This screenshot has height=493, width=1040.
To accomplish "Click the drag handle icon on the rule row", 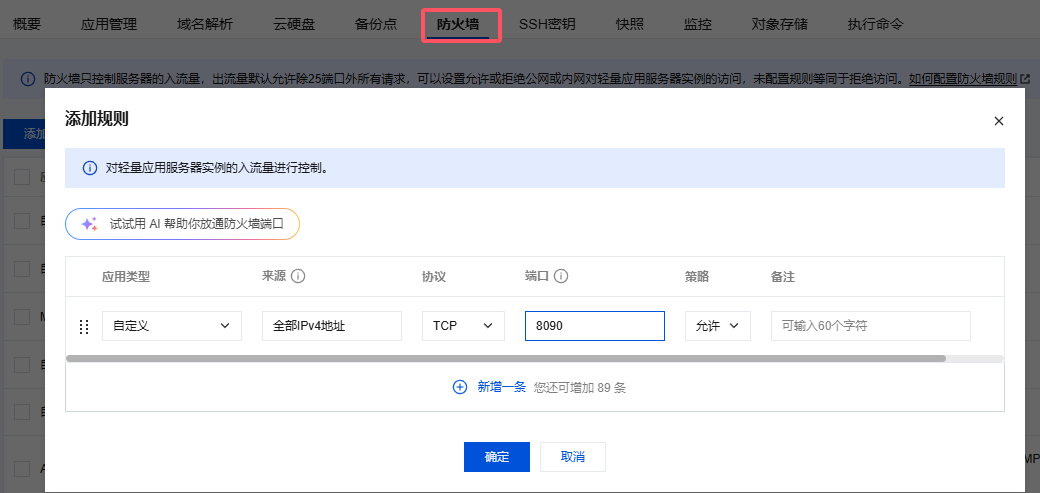I will [84, 326].
